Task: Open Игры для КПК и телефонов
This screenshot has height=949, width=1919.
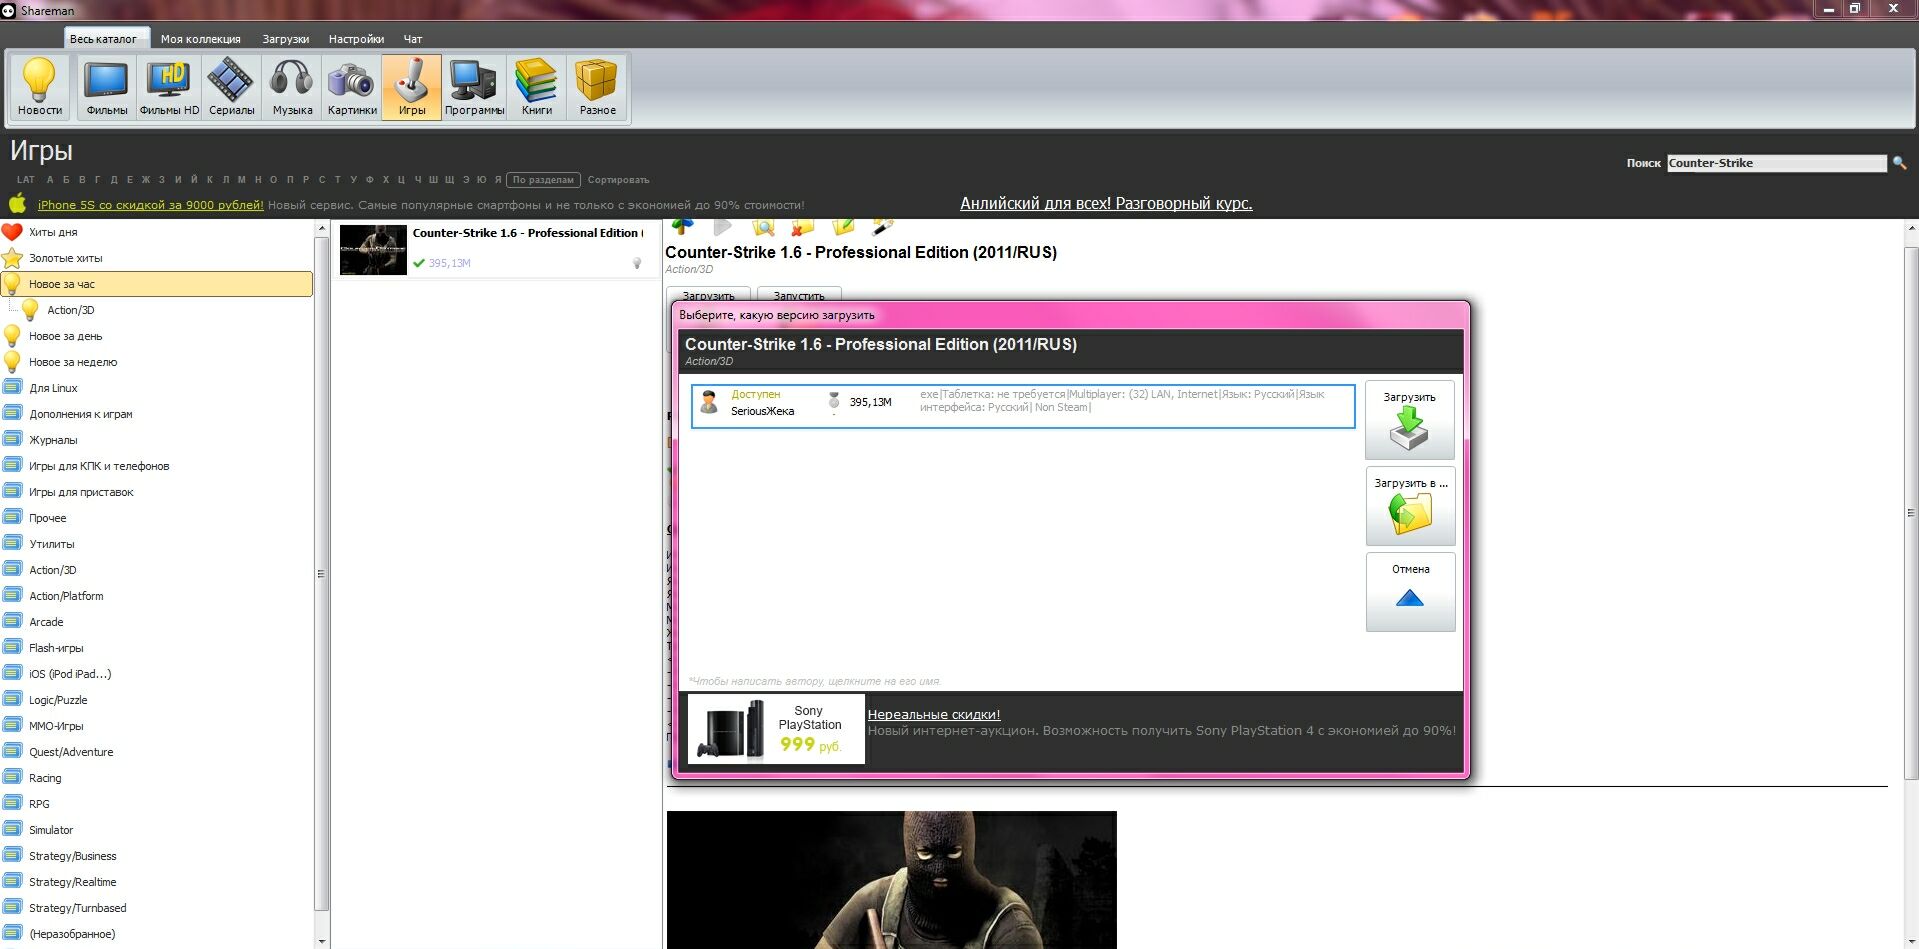Action: click(99, 466)
